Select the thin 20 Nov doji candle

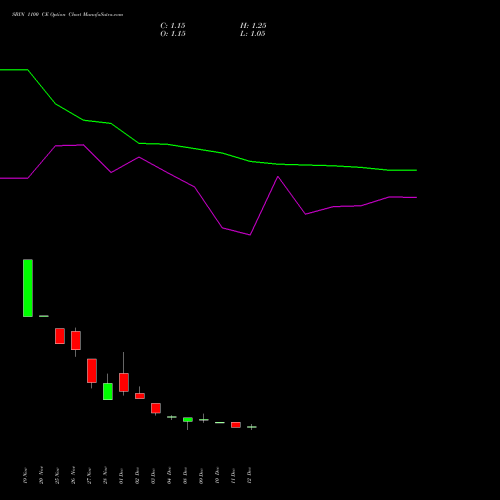point(44,316)
